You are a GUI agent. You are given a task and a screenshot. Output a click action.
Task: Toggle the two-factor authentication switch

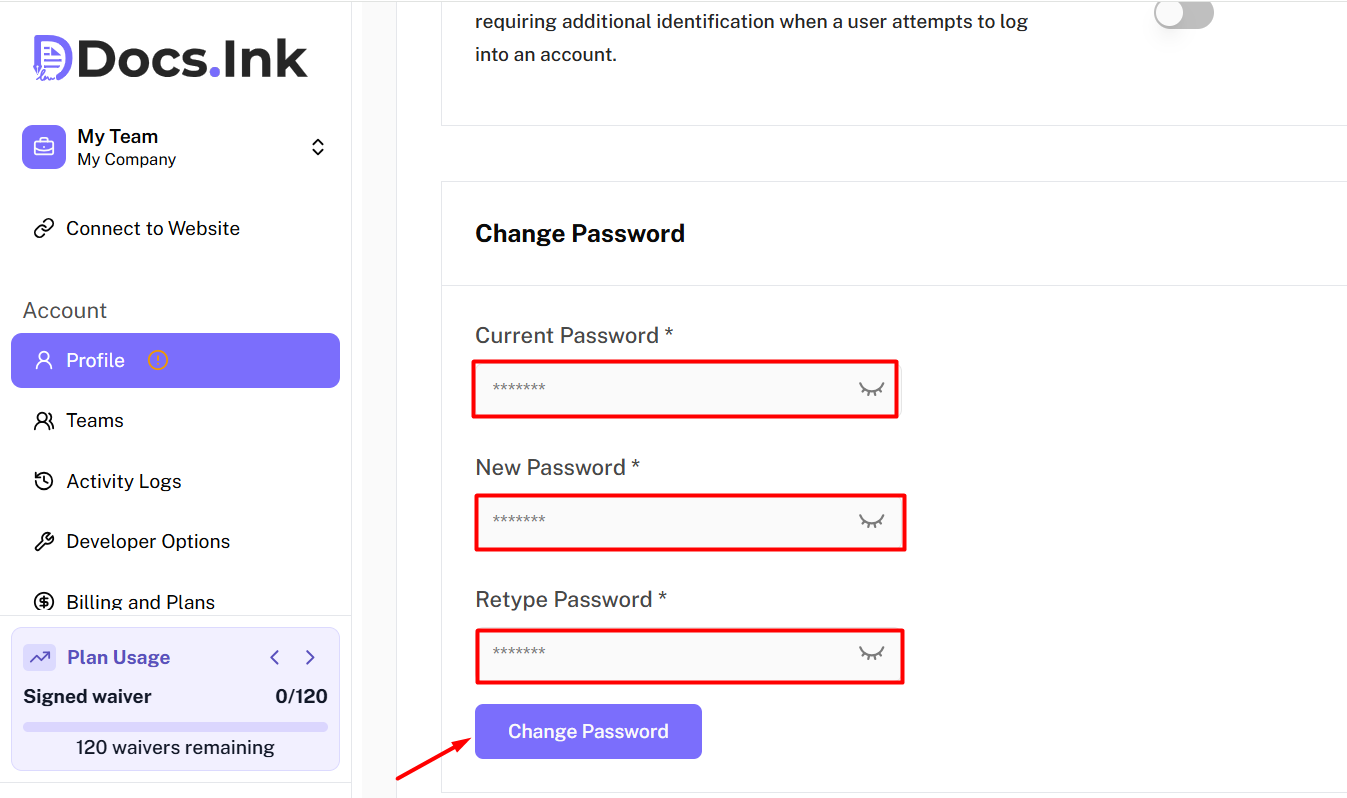(1183, 15)
